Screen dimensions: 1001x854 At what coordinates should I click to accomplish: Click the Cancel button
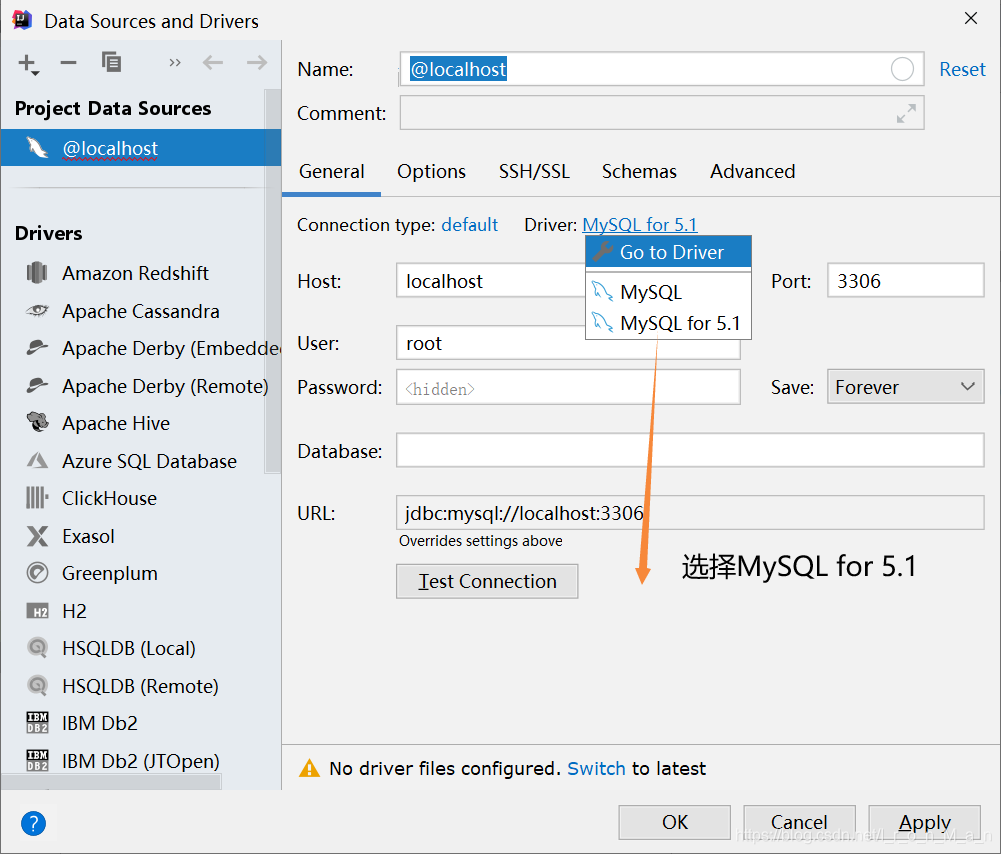799,822
